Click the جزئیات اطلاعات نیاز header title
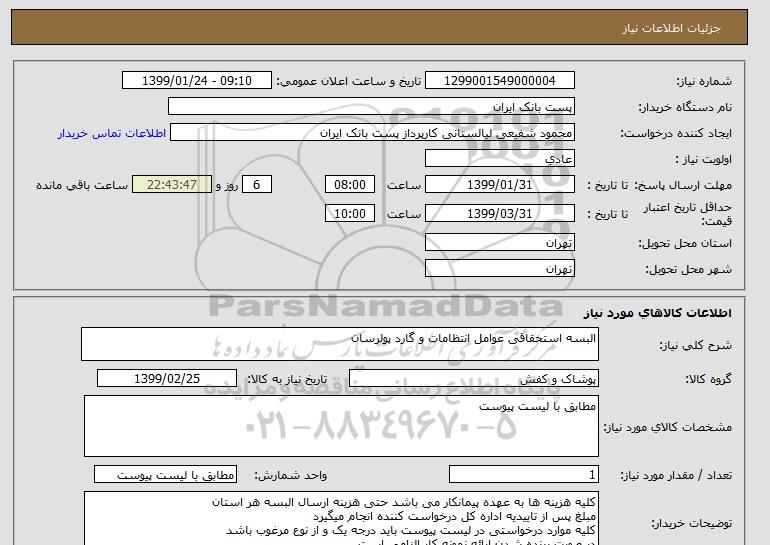This screenshot has height=545, width=770. pyautogui.click(x=671, y=28)
